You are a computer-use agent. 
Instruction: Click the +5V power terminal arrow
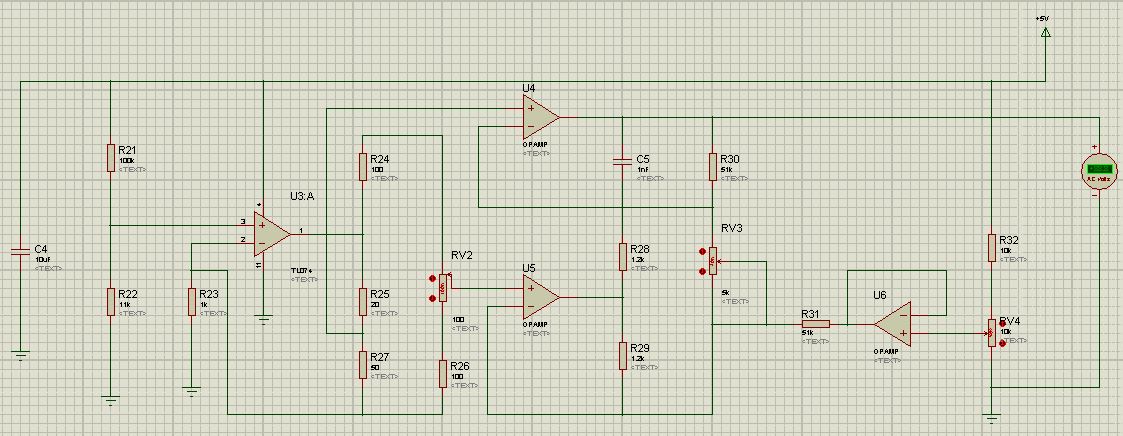point(1046,32)
